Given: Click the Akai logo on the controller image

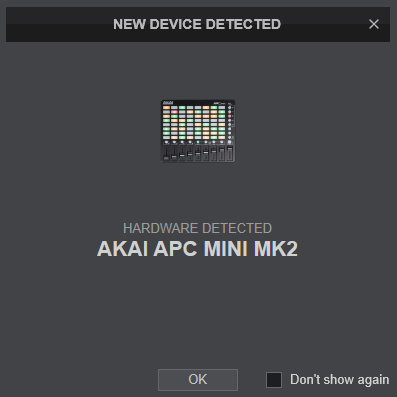Looking at the screenshot, I should [x=168, y=103].
